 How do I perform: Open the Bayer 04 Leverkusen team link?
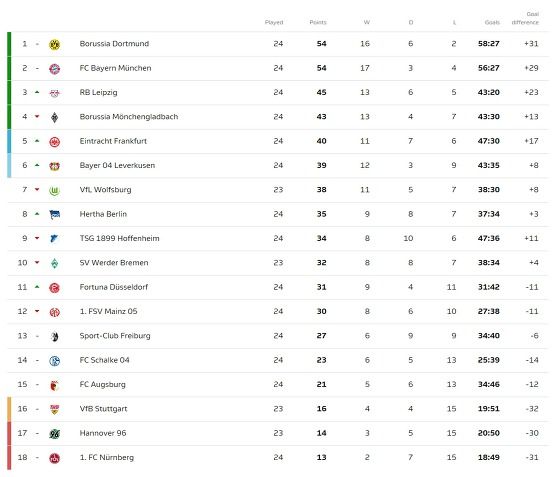click(x=117, y=165)
